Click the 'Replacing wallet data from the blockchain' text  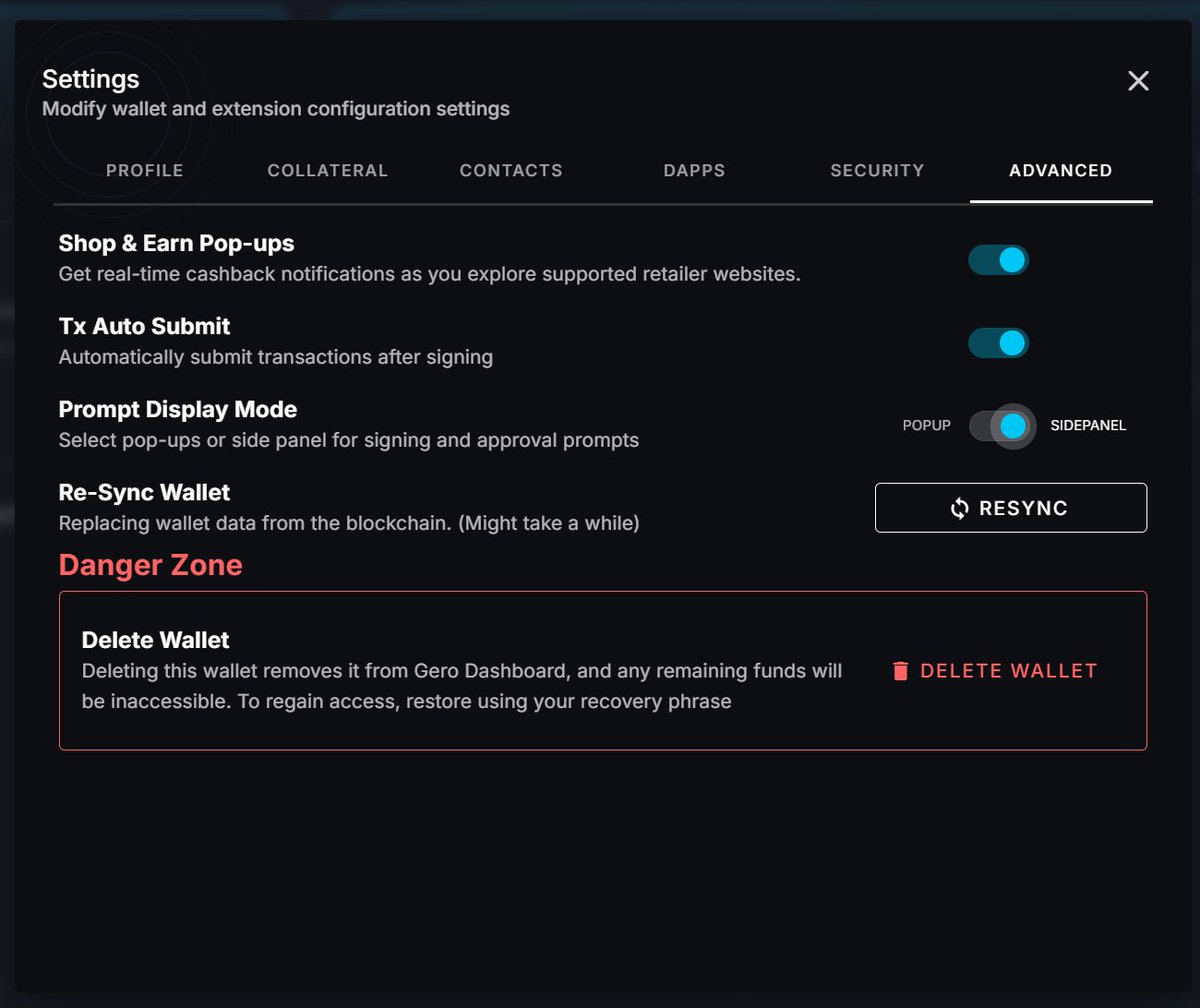tap(349, 523)
